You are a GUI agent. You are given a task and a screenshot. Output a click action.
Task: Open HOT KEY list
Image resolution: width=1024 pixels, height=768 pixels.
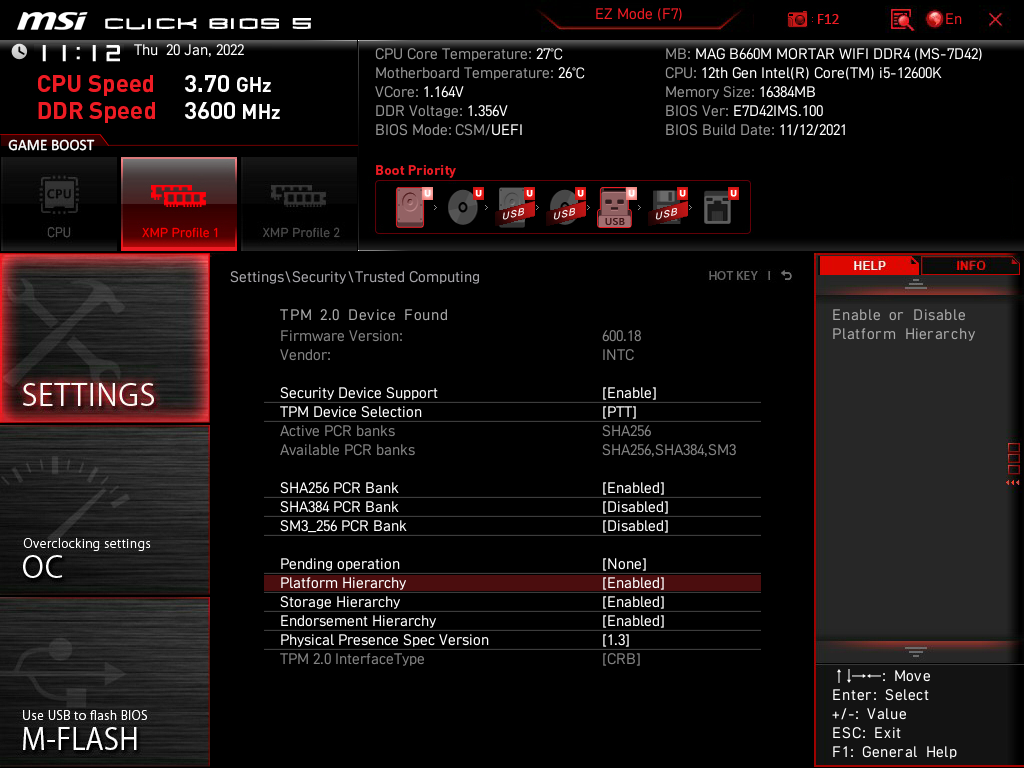coord(733,276)
